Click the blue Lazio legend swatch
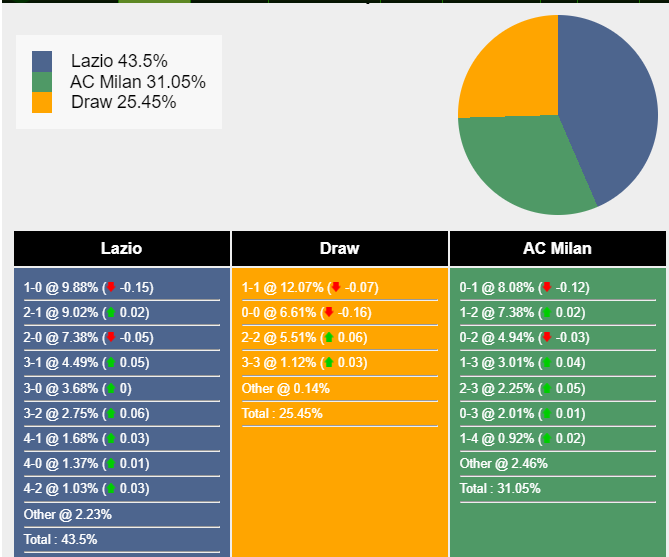 coord(42,62)
